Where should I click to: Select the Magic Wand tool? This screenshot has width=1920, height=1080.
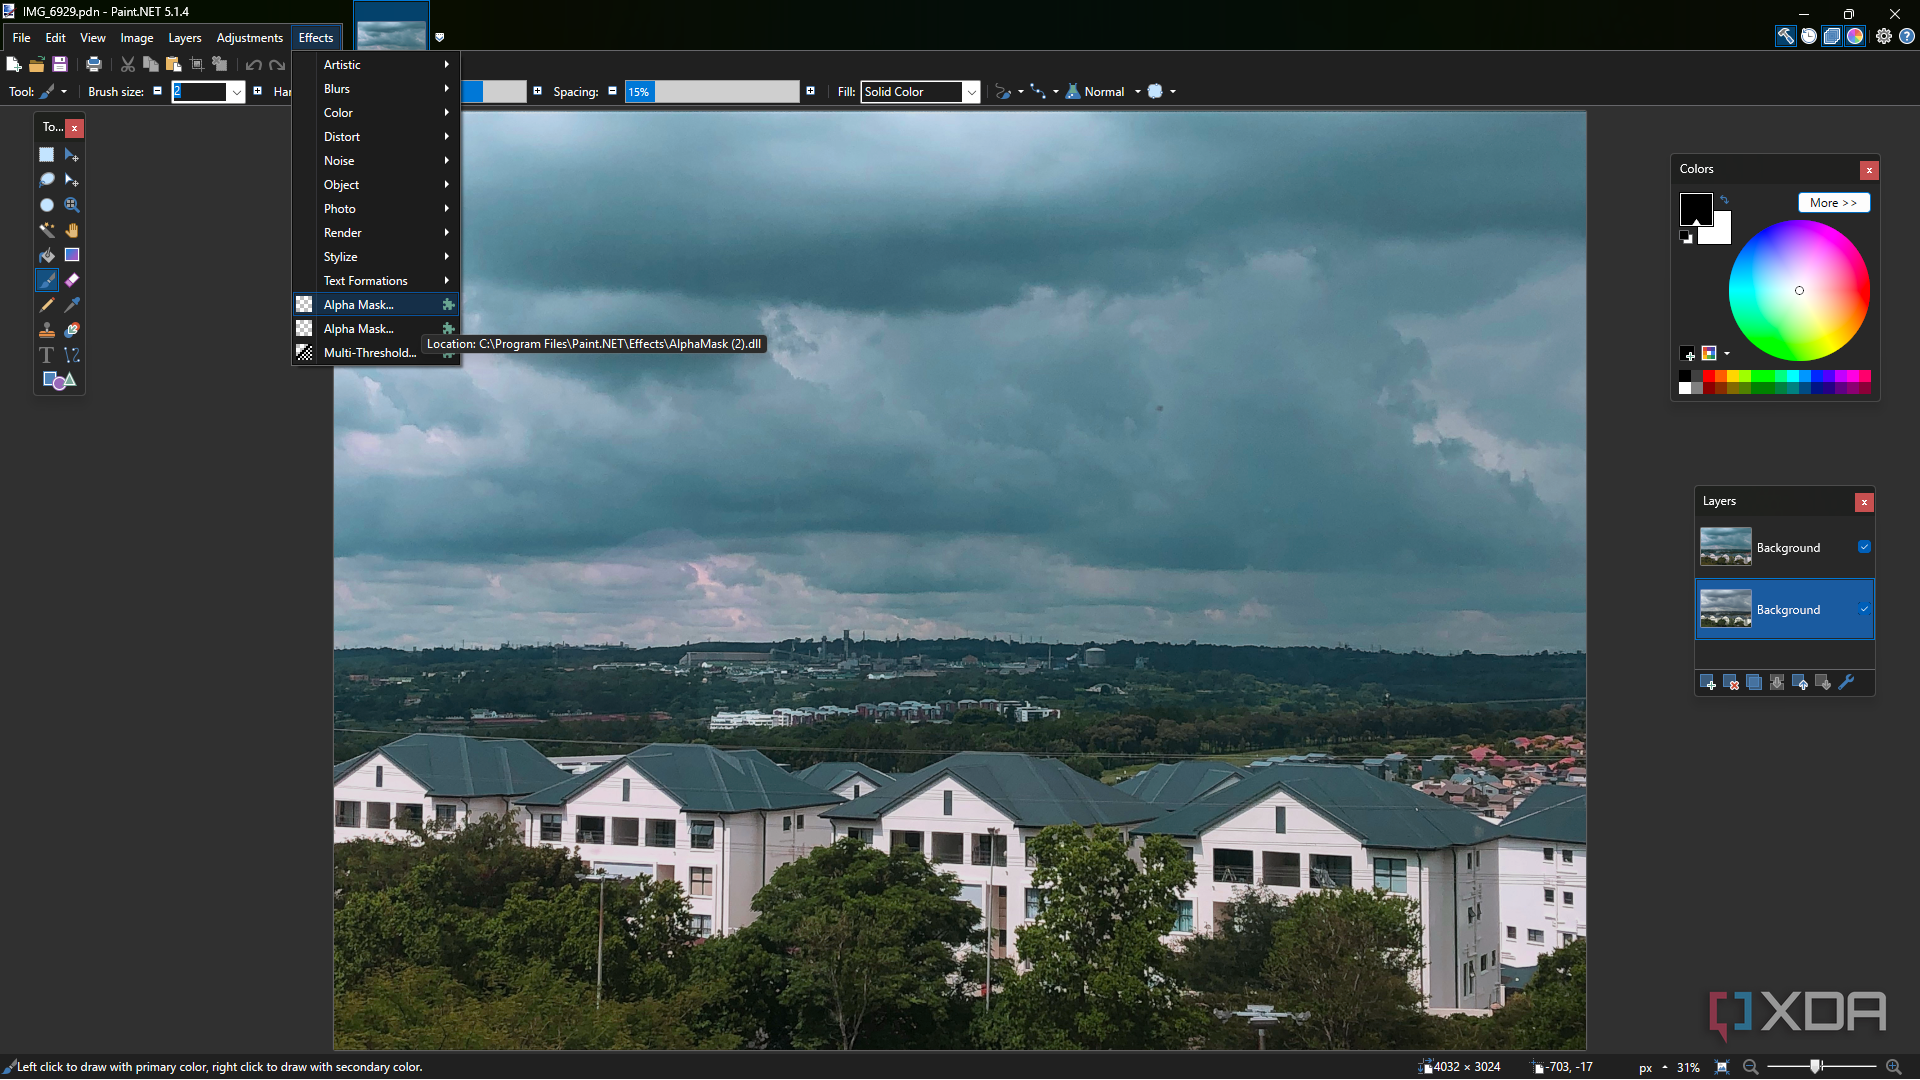[46, 230]
